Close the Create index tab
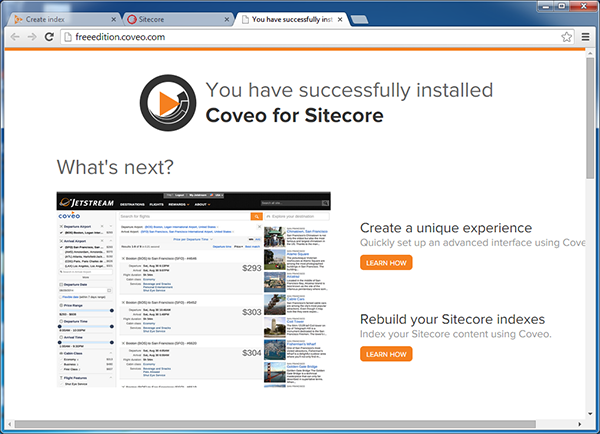The width and height of the screenshot is (600, 434). (x=114, y=19)
